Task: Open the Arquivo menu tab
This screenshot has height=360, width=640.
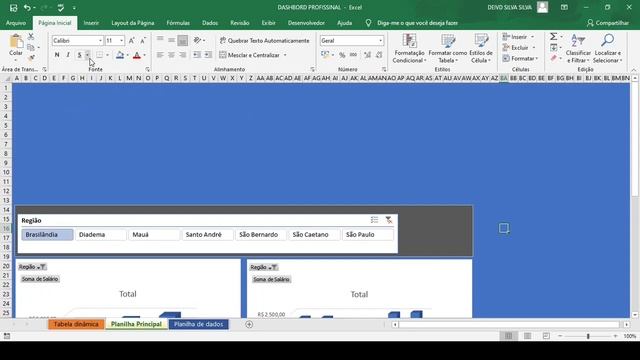Action: pos(16,23)
